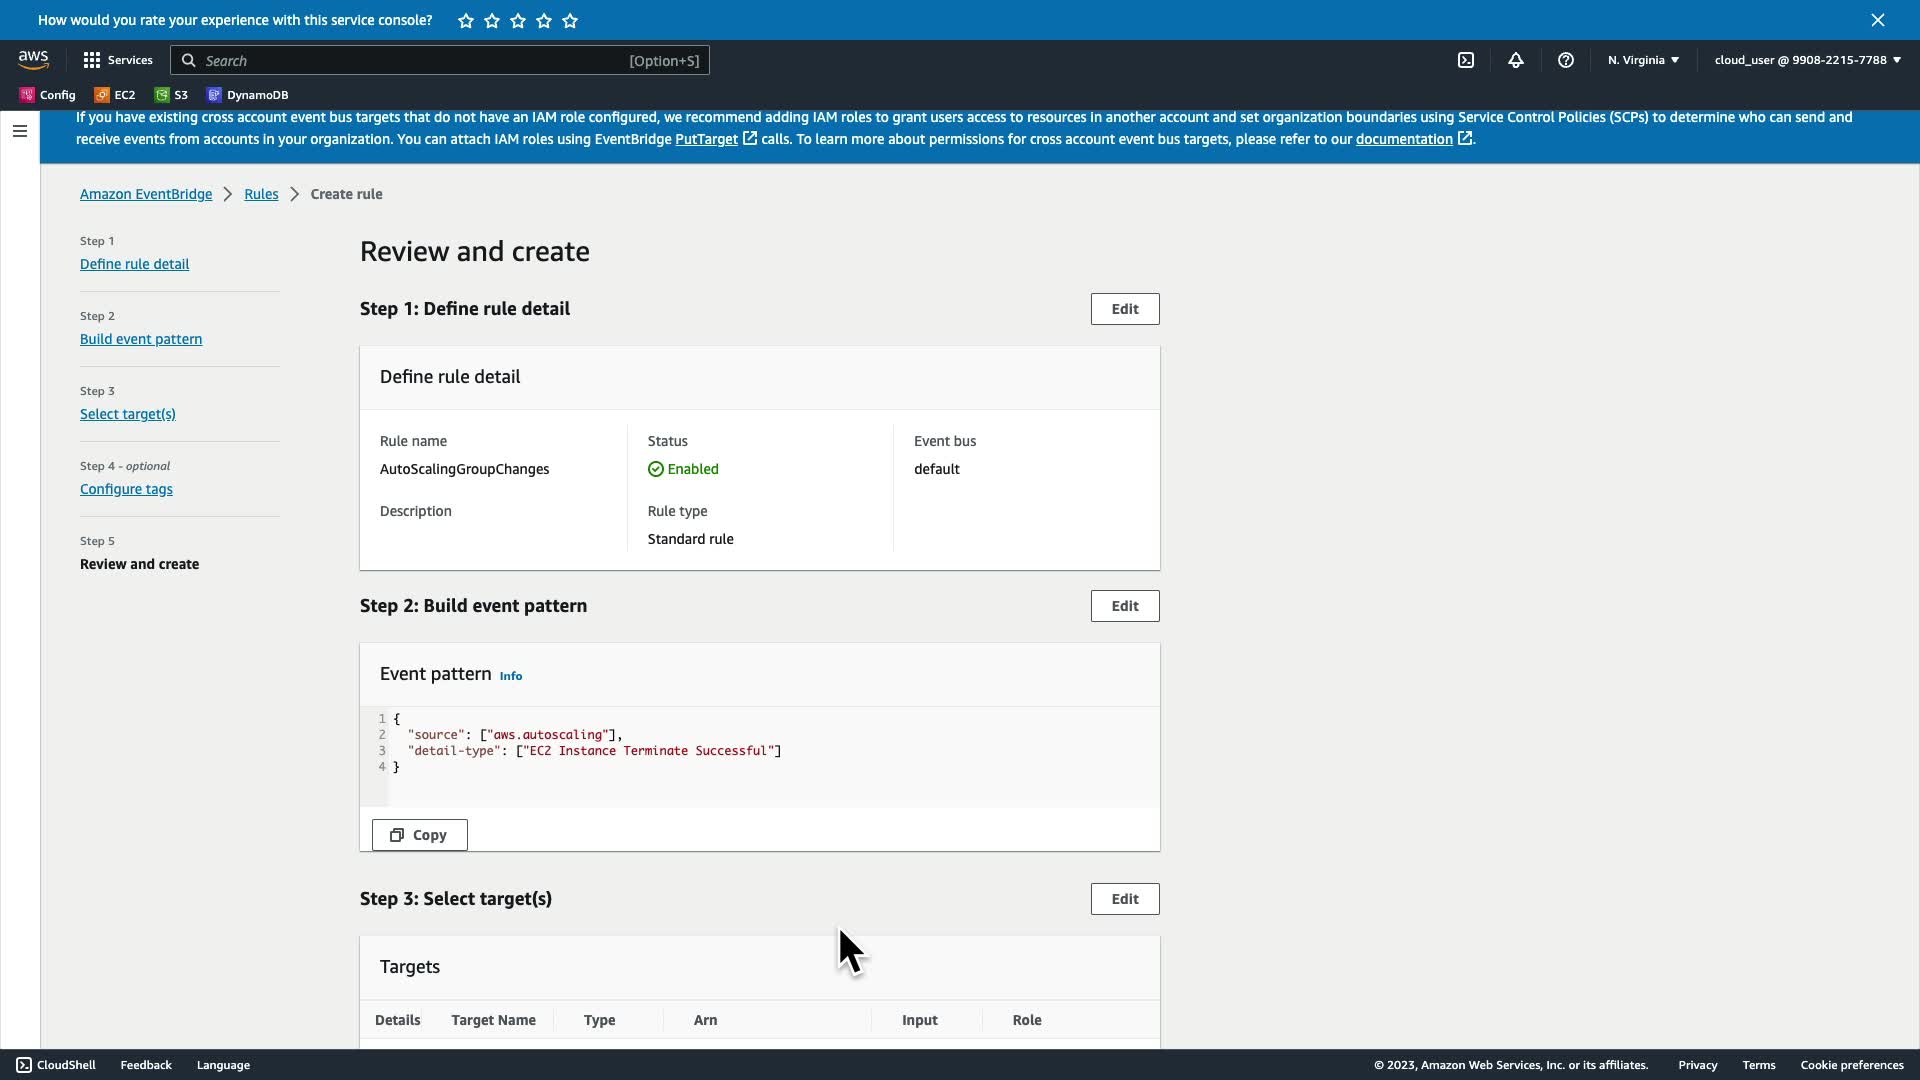Open the Services grid menu
The width and height of the screenshot is (1920, 1080).
tap(118, 60)
